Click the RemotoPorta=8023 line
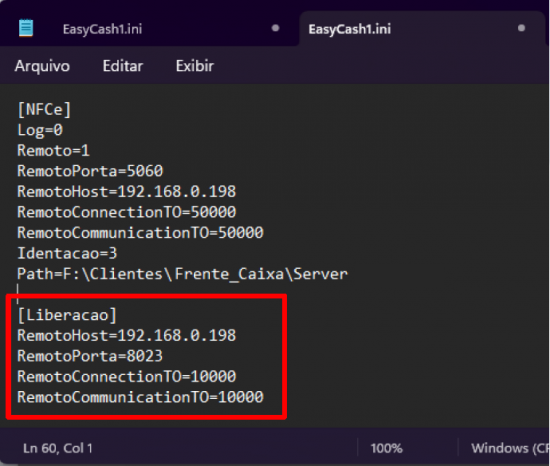Screen dimensions: 550x466 [x=90, y=356]
